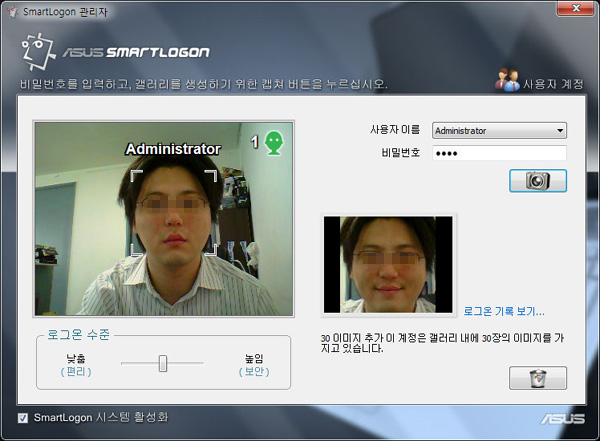Close the SmartLogon 관리자 window
600x441 pixels.
(x=576, y=8)
